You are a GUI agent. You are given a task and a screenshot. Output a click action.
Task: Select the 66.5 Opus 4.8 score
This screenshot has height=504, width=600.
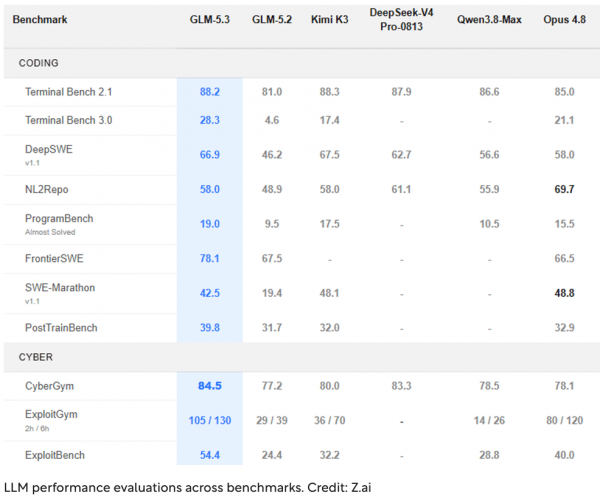(x=564, y=259)
